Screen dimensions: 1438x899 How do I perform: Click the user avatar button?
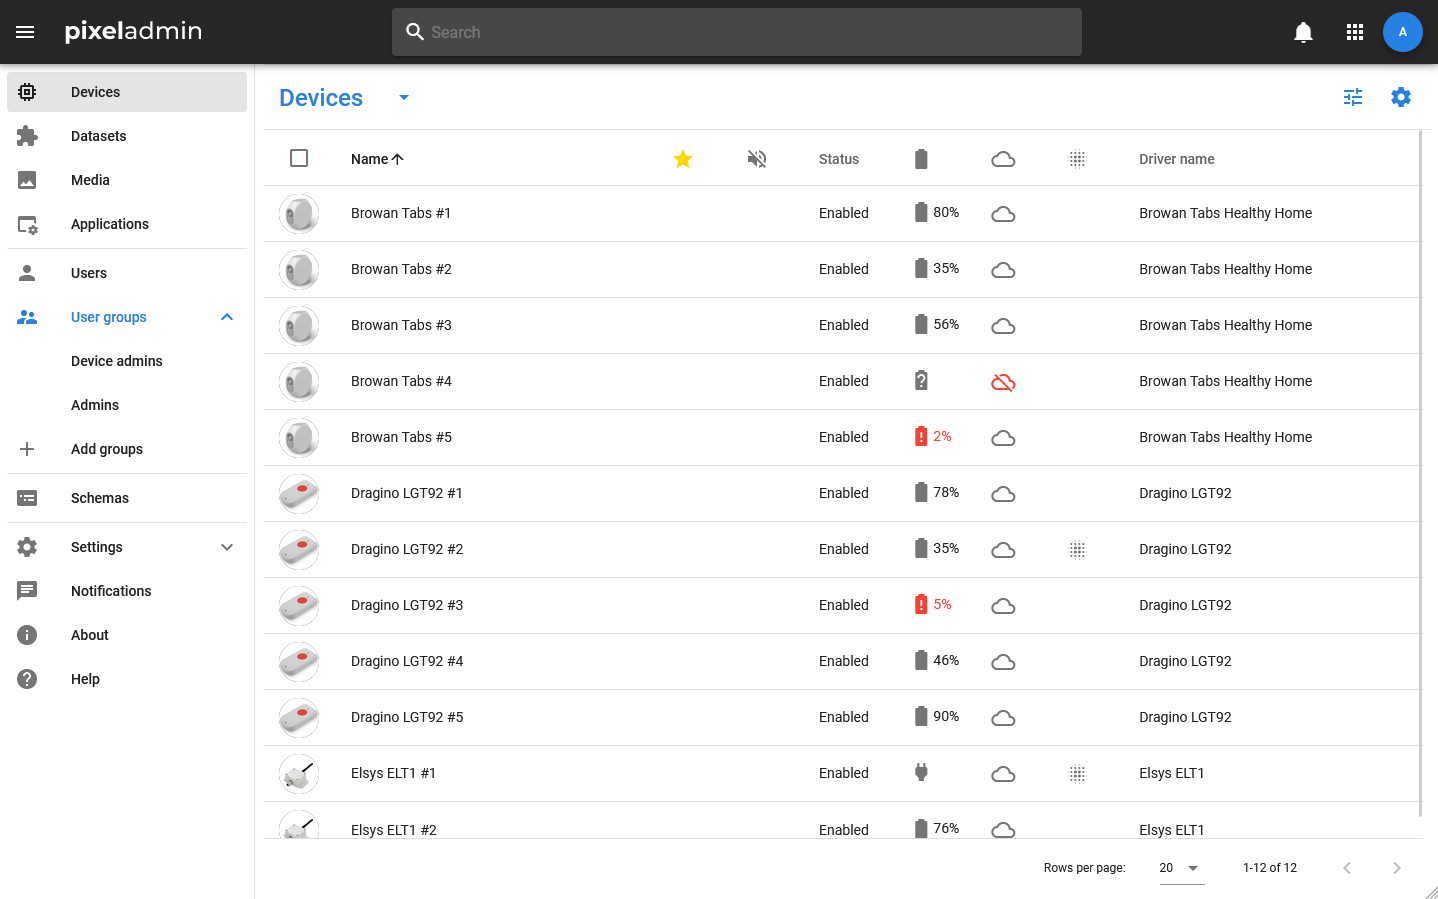(x=1402, y=32)
